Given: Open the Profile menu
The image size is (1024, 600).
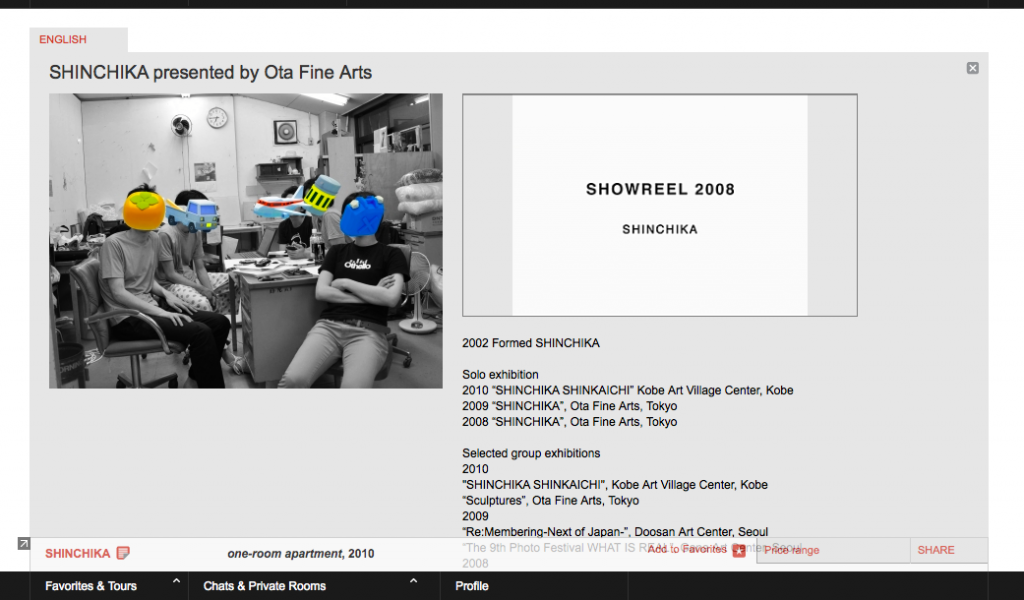Looking at the screenshot, I should pyautogui.click(x=472, y=586).
